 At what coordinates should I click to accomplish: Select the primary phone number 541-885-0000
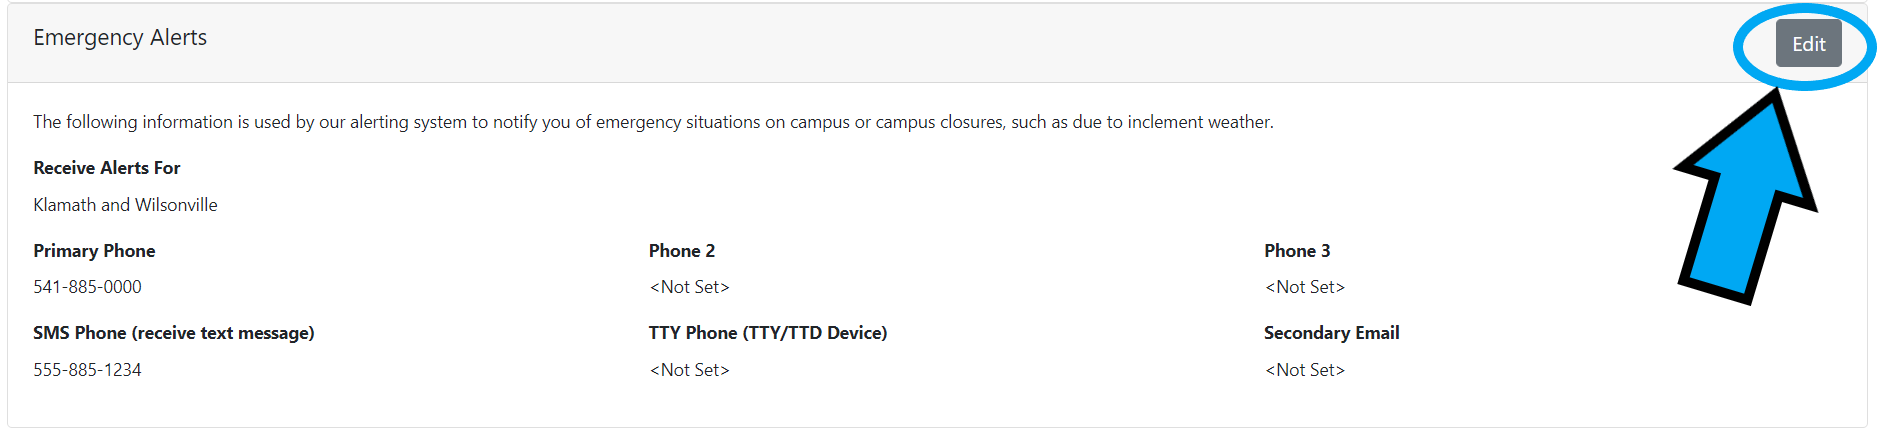[x=87, y=287]
